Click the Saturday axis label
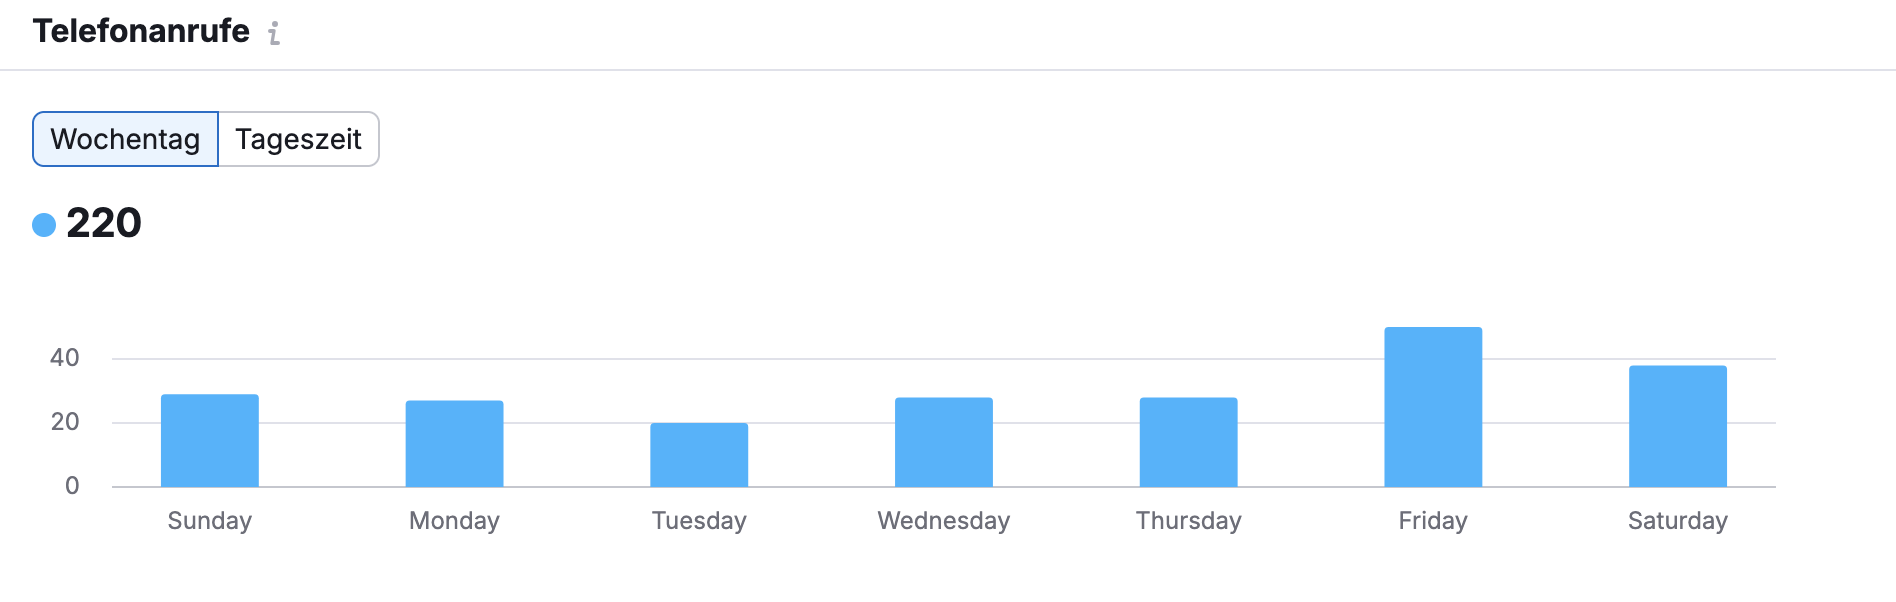This screenshot has height=602, width=1896. point(1678,521)
